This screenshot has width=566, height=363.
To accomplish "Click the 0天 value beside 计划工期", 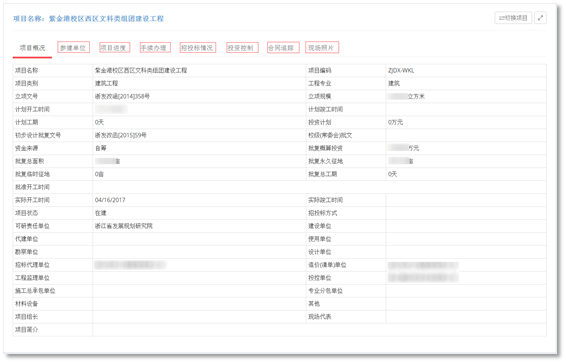I will point(99,122).
